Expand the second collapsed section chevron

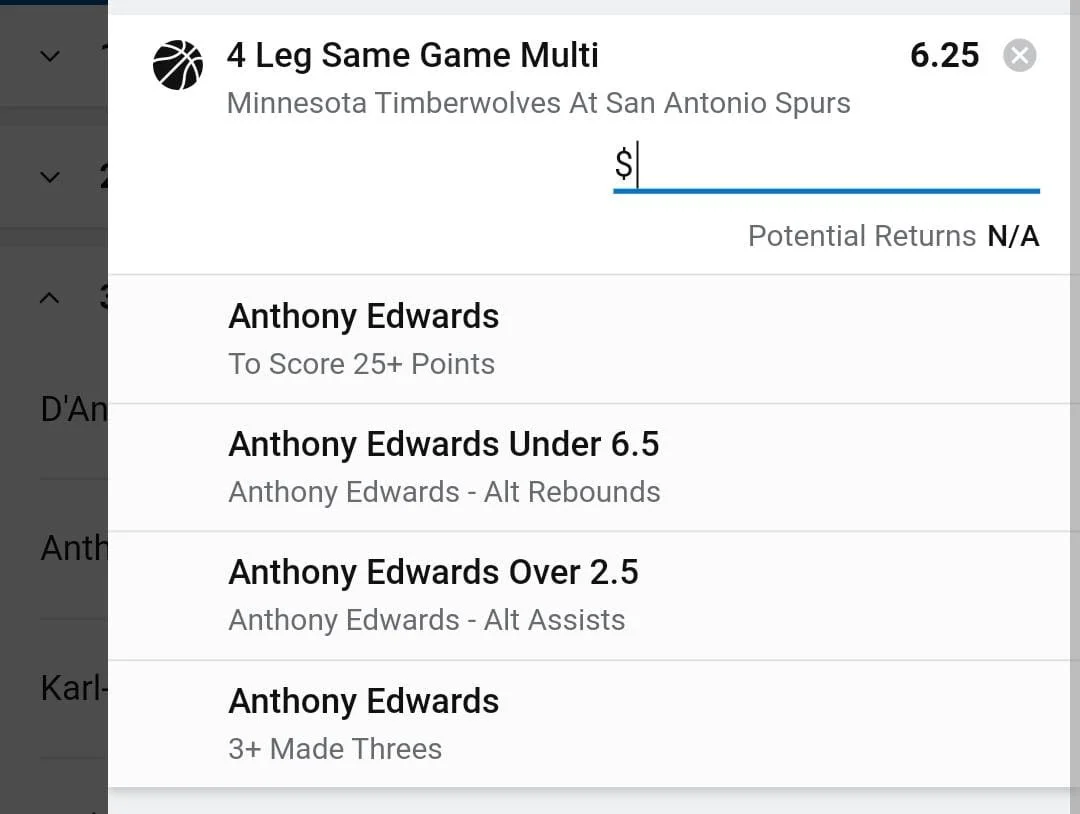pyautogui.click(x=50, y=178)
